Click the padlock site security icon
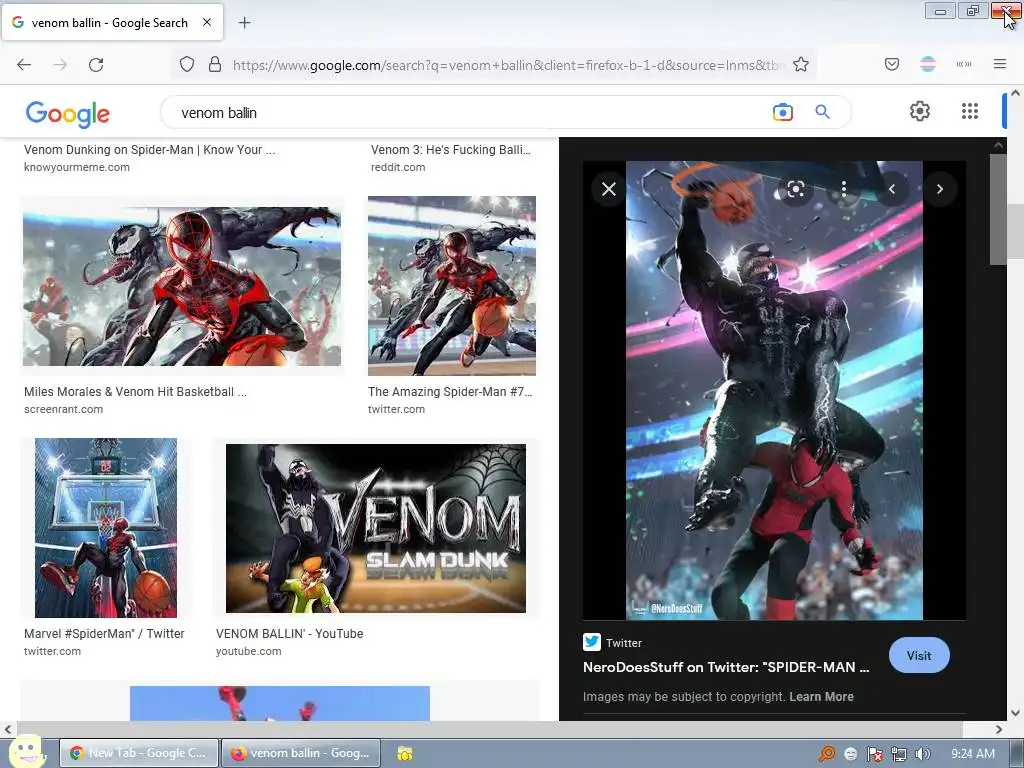 click(215, 65)
